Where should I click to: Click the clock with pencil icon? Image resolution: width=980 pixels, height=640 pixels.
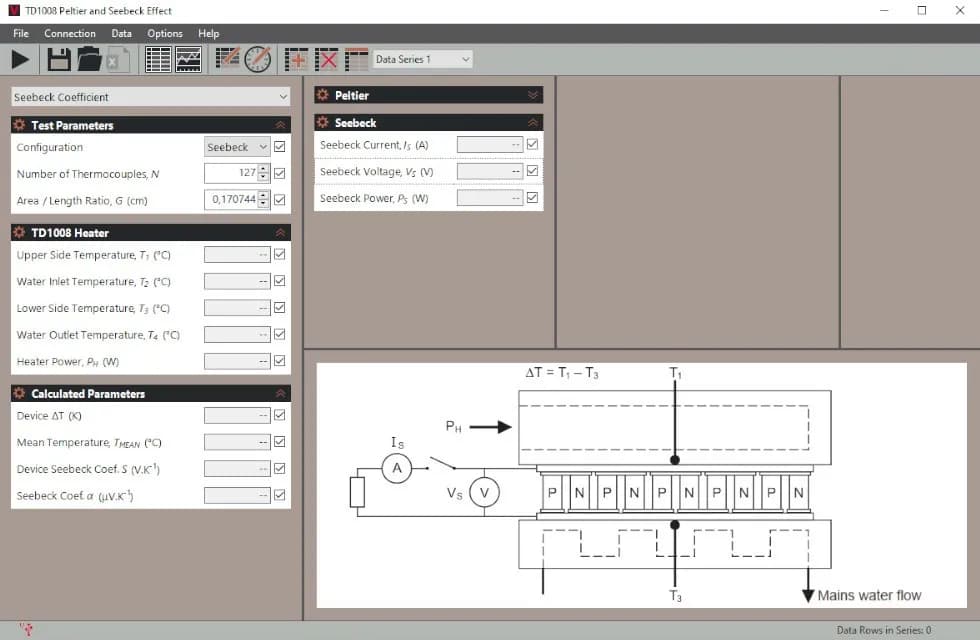click(257, 60)
